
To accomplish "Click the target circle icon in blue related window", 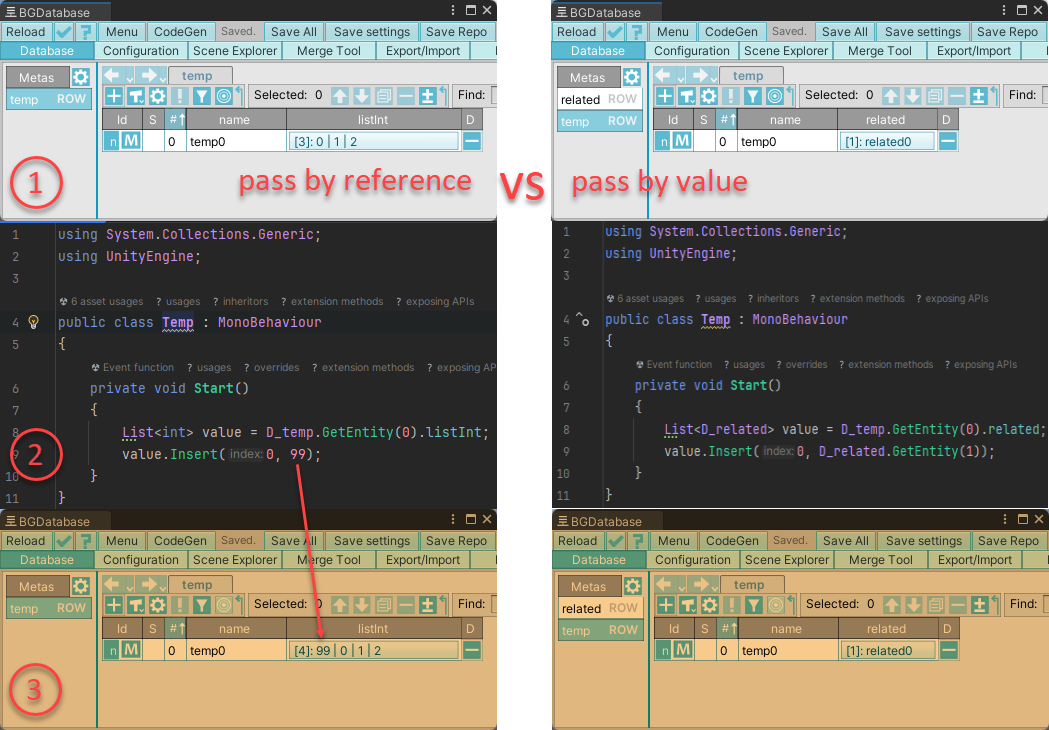I will (x=774, y=96).
